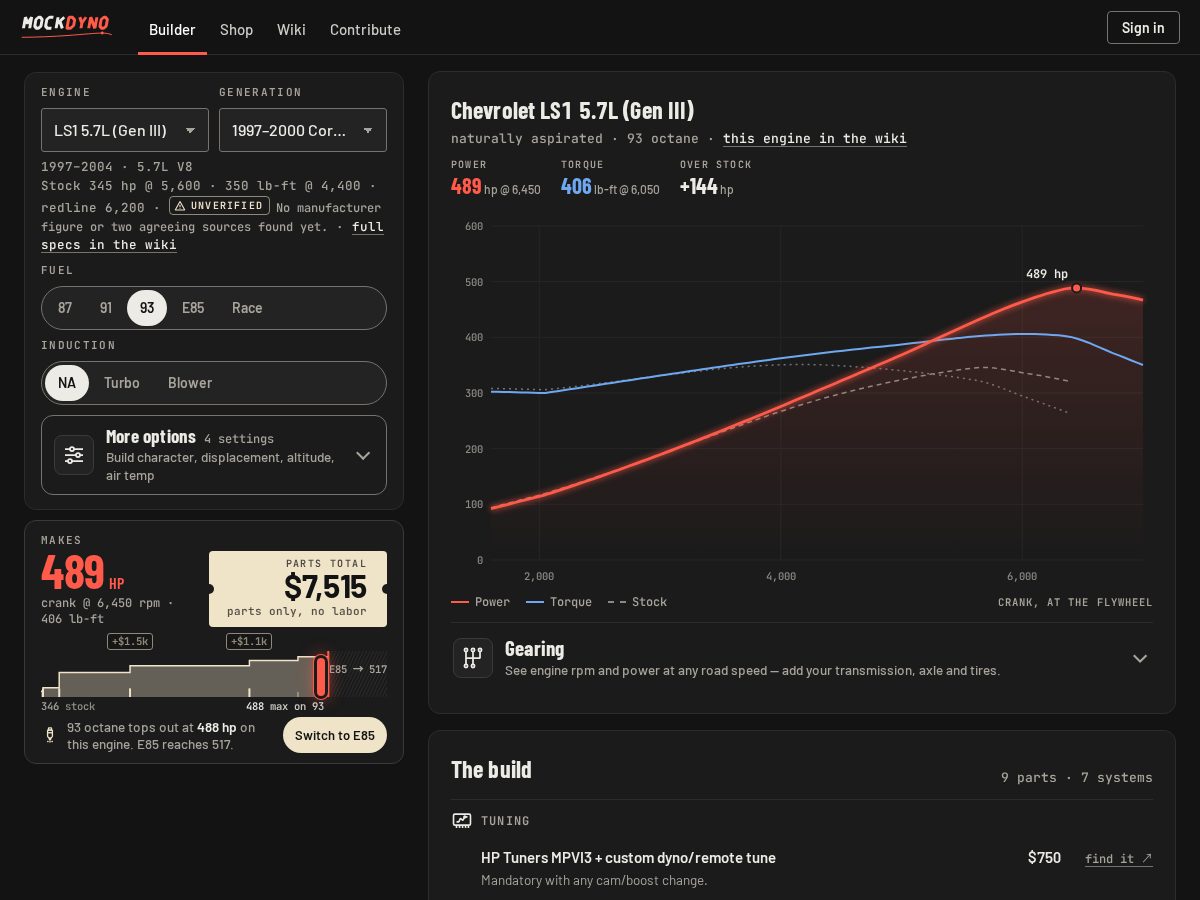Screen dimensions: 1200x900
Task: Click '488 max on 93' label
Action: pos(285,706)
